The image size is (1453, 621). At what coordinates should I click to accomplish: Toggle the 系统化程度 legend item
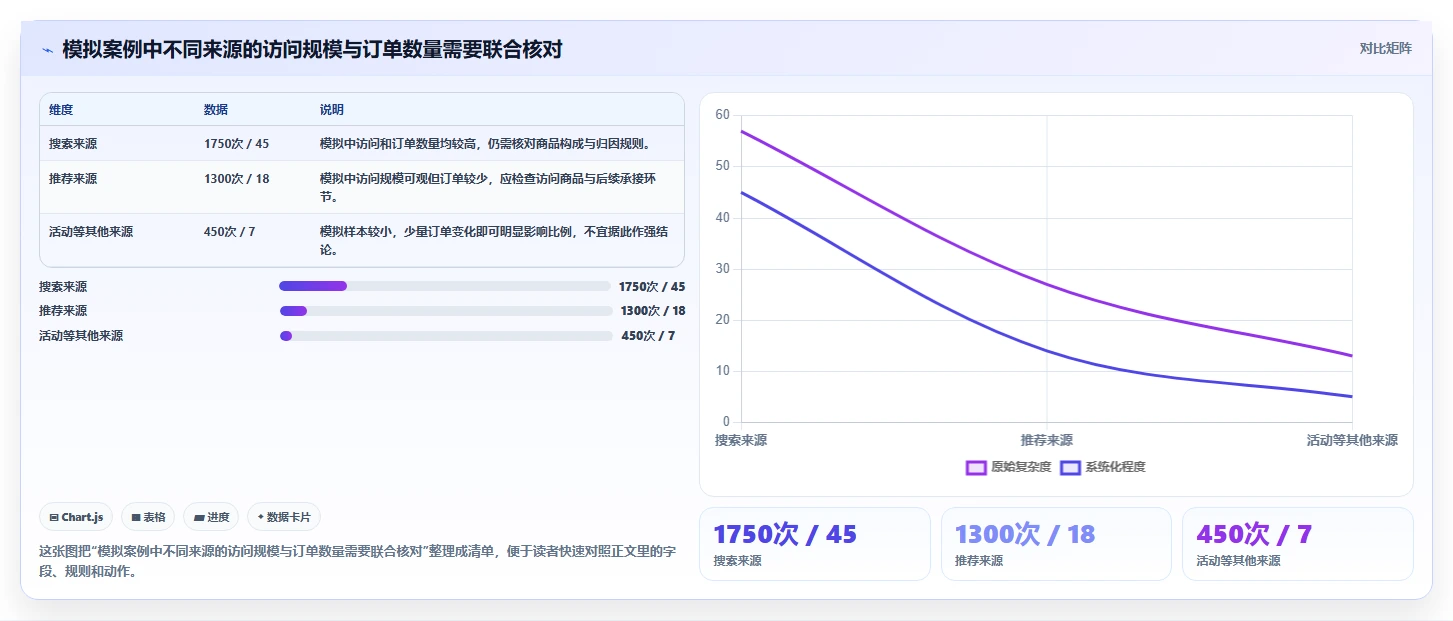1103,467
